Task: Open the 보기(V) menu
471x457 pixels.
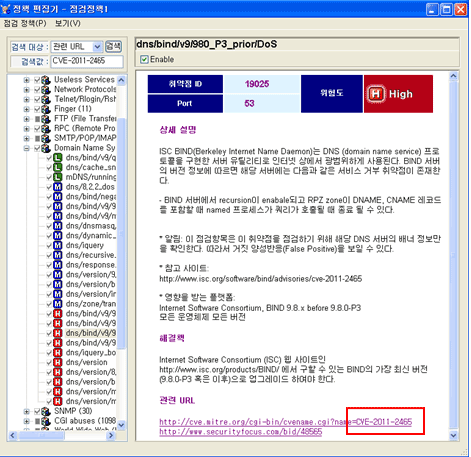Action: pyautogui.click(x=68, y=23)
